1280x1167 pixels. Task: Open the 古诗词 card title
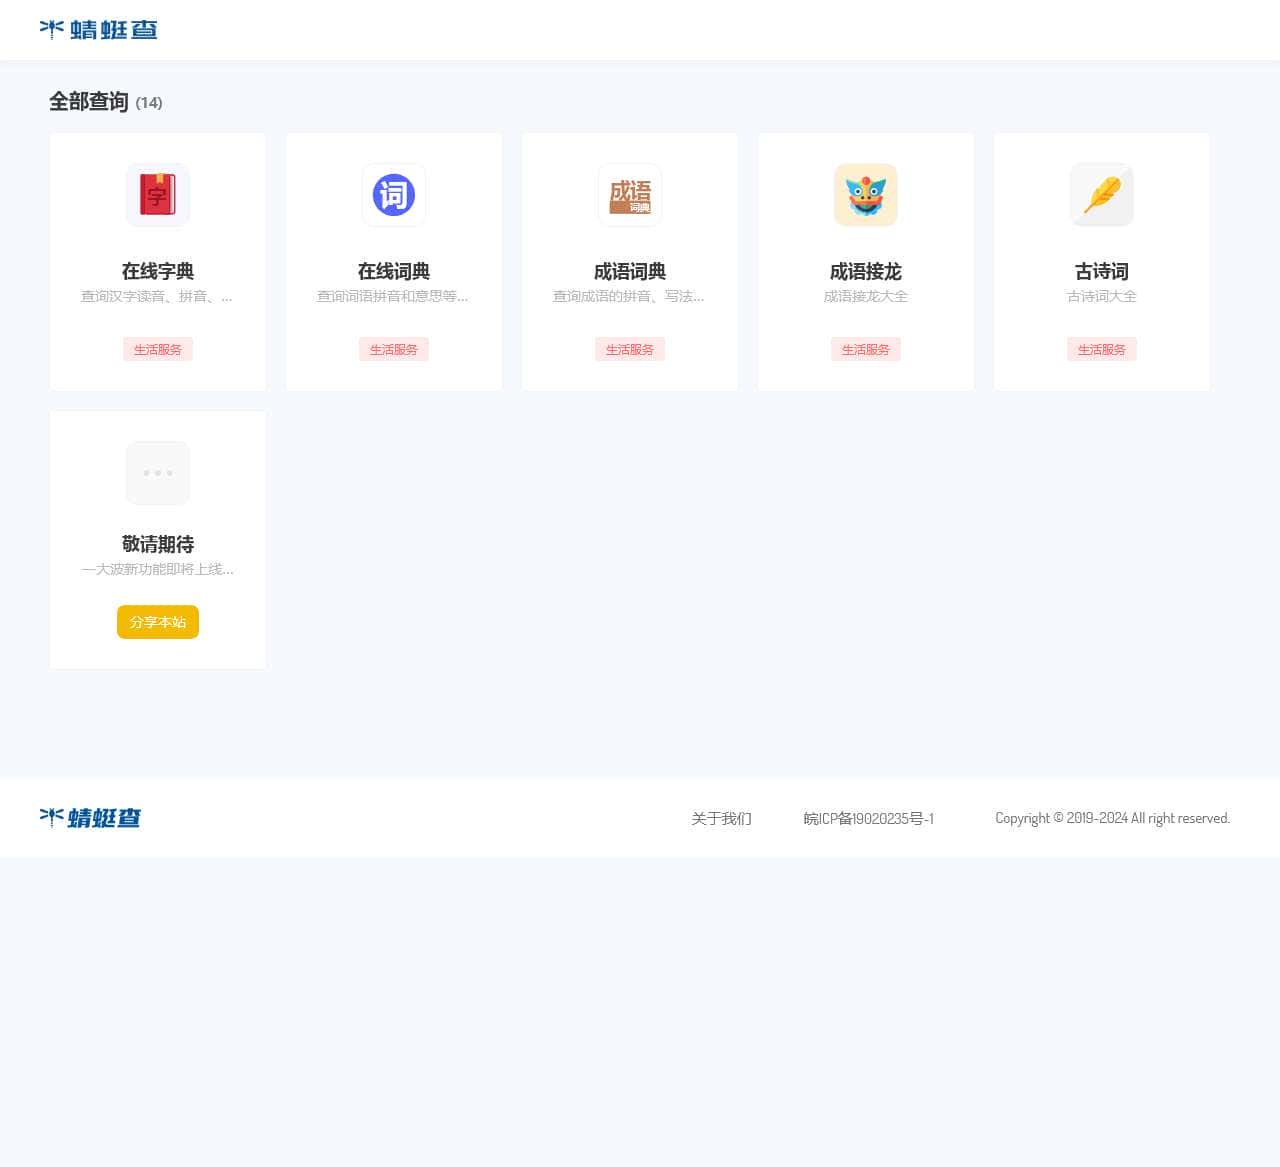tap(1102, 271)
